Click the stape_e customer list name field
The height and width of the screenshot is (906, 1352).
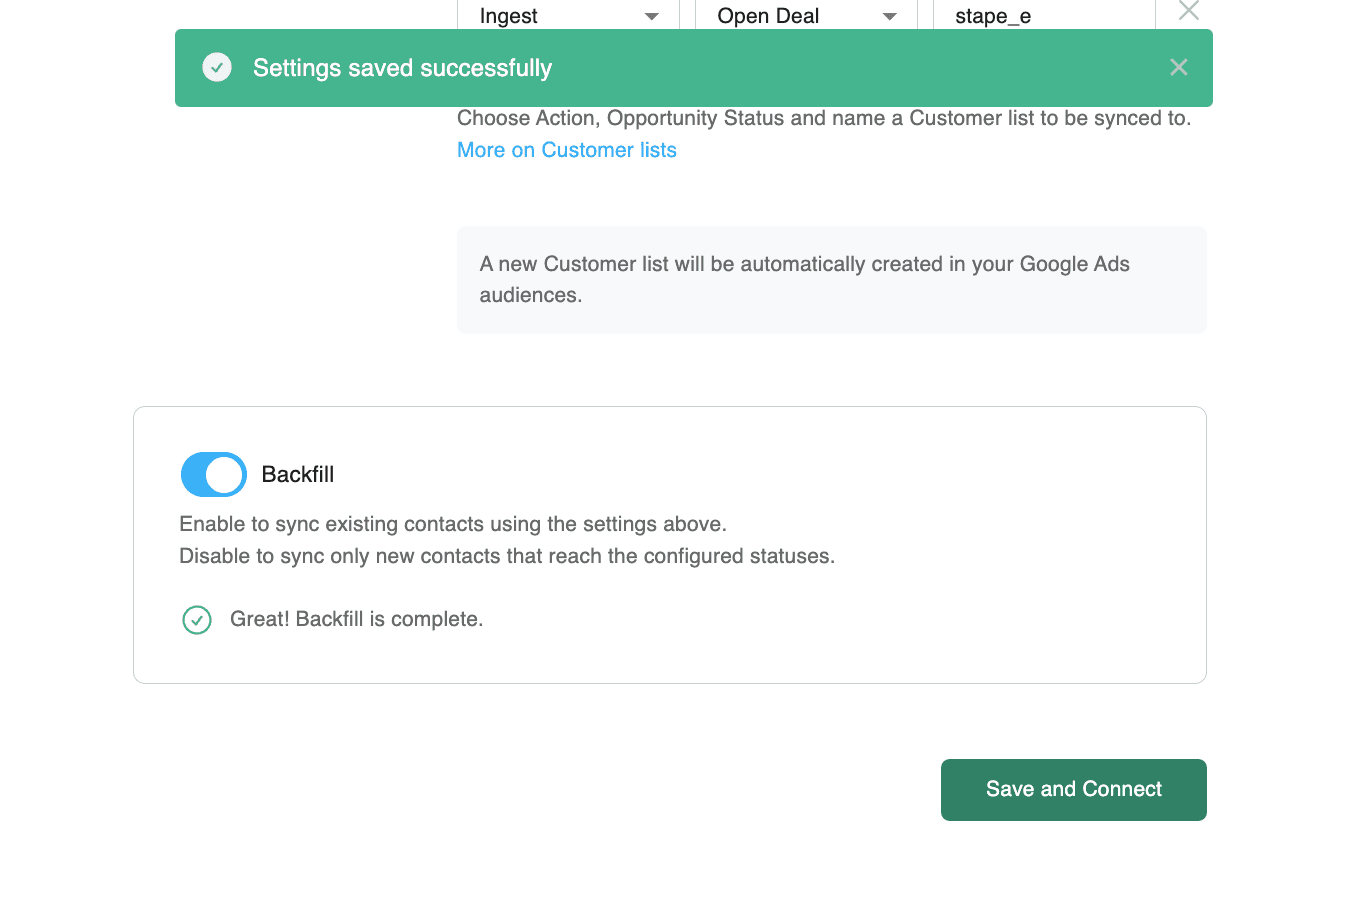[x=1044, y=15]
